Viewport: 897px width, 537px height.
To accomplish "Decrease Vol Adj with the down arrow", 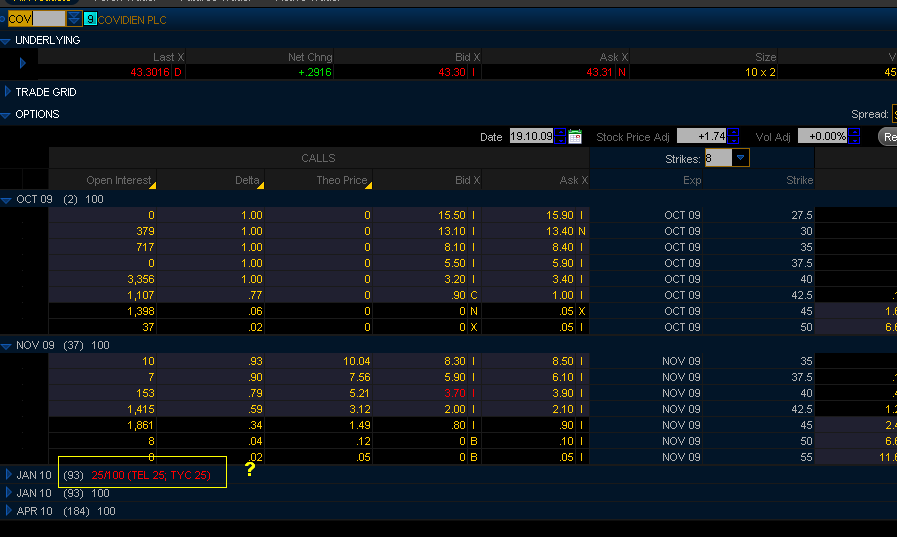I will point(854,140).
